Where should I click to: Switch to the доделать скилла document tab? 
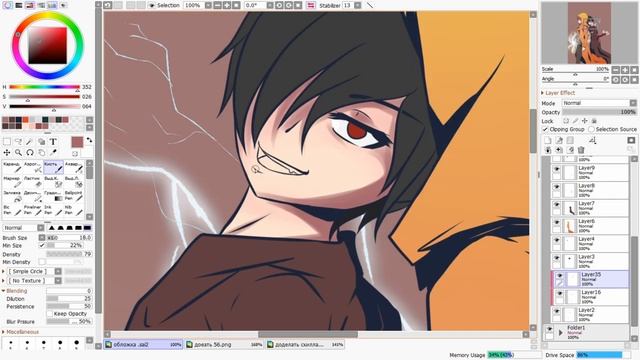tap(305, 344)
